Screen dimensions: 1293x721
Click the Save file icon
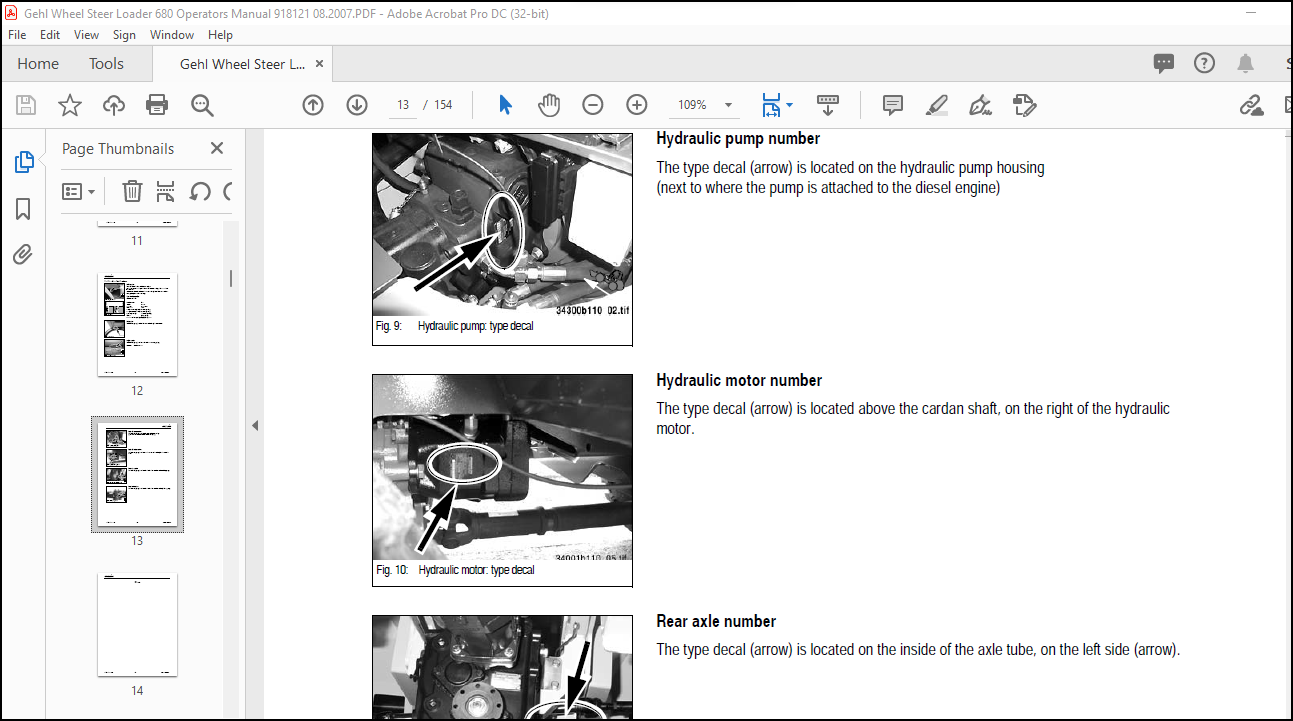(x=26, y=105)
